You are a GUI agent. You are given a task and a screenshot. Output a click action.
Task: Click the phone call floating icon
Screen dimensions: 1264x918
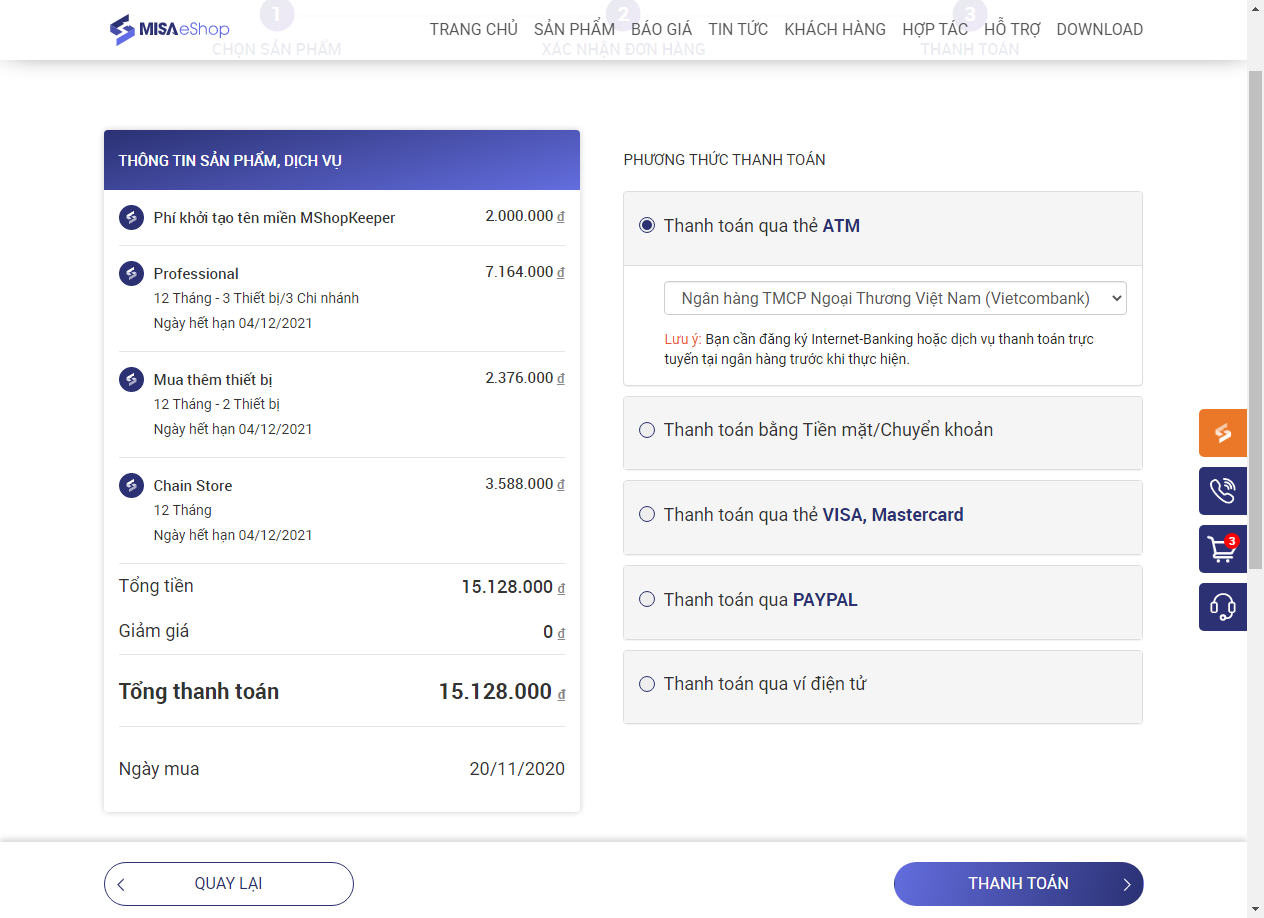pyautogui.click(x=1222, y=491)
